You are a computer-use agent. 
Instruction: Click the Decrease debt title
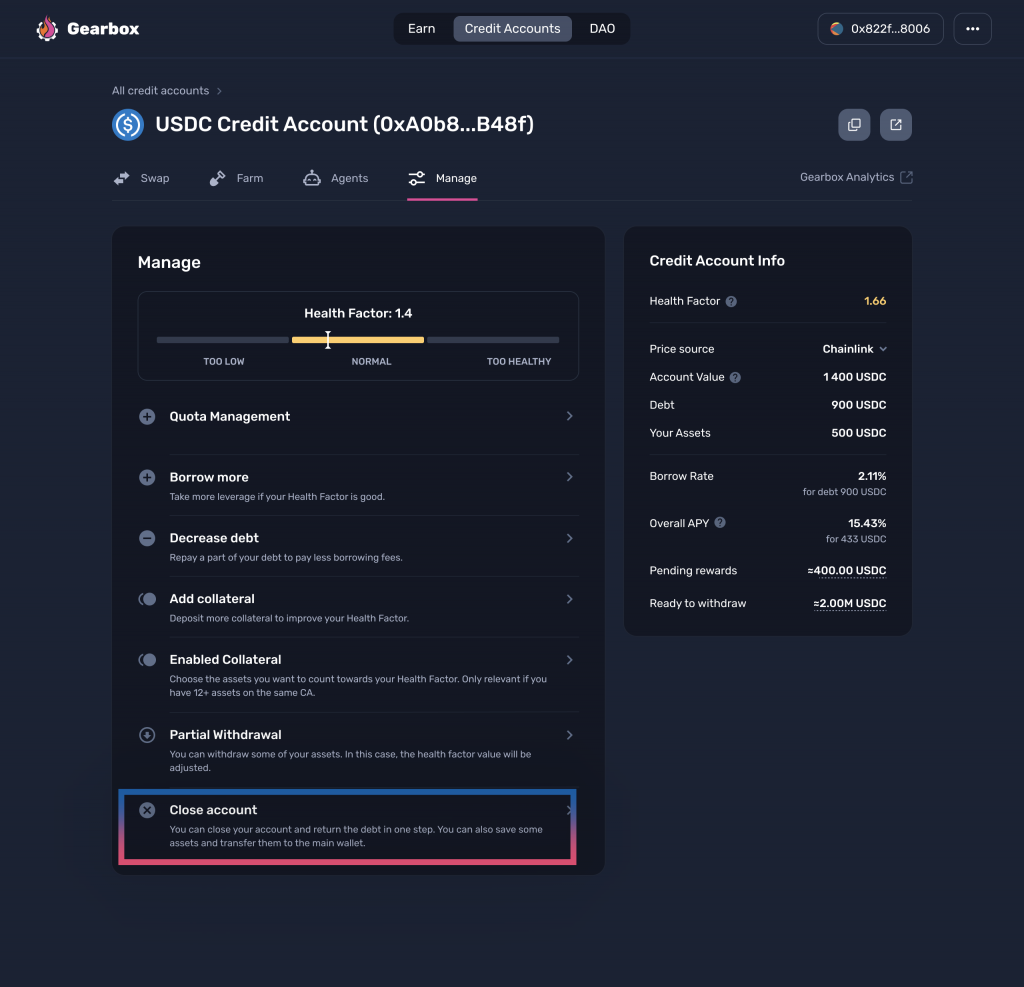coord(214,538)
